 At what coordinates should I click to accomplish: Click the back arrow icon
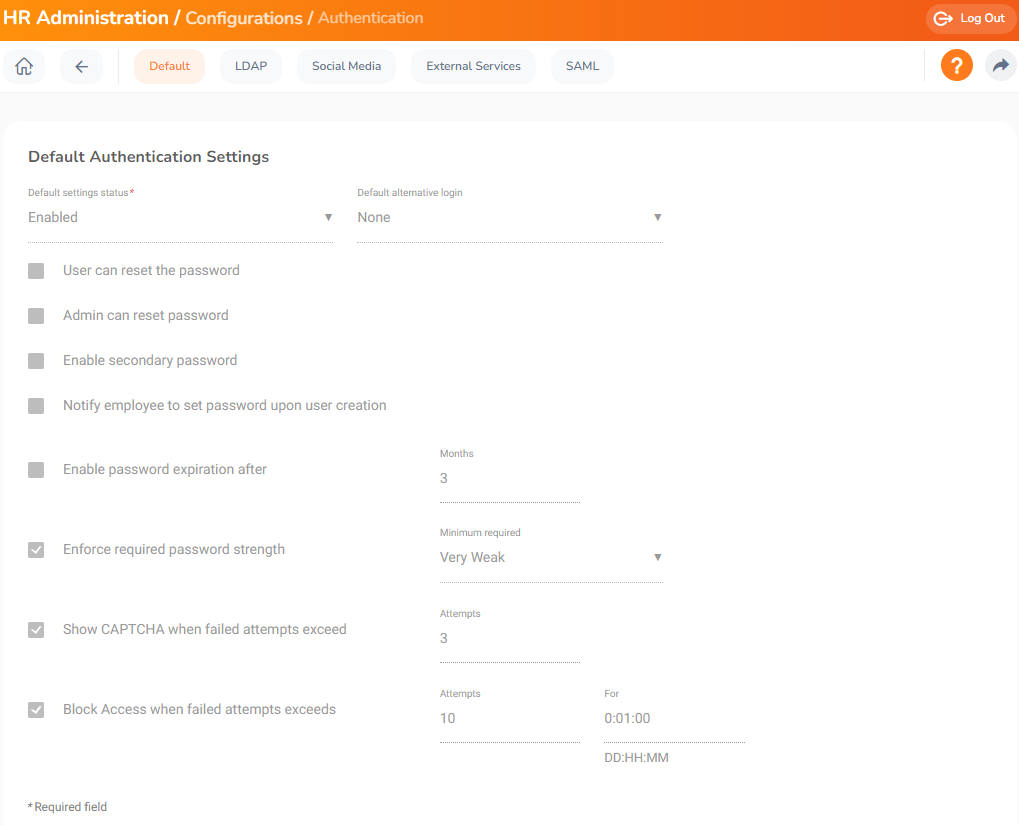(x=81, y=66)
